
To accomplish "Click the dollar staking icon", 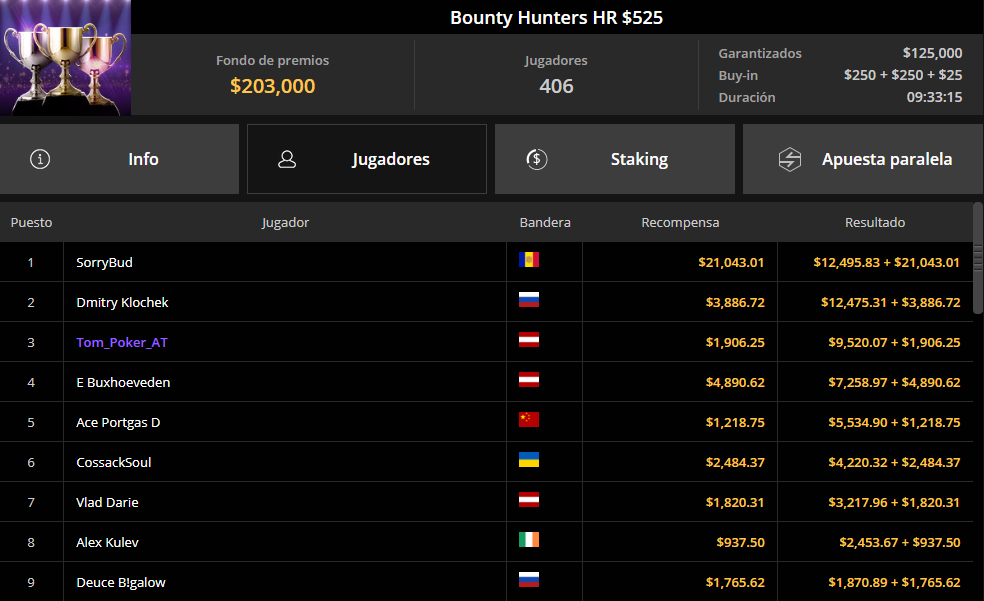I will click(x=537, y=159).
